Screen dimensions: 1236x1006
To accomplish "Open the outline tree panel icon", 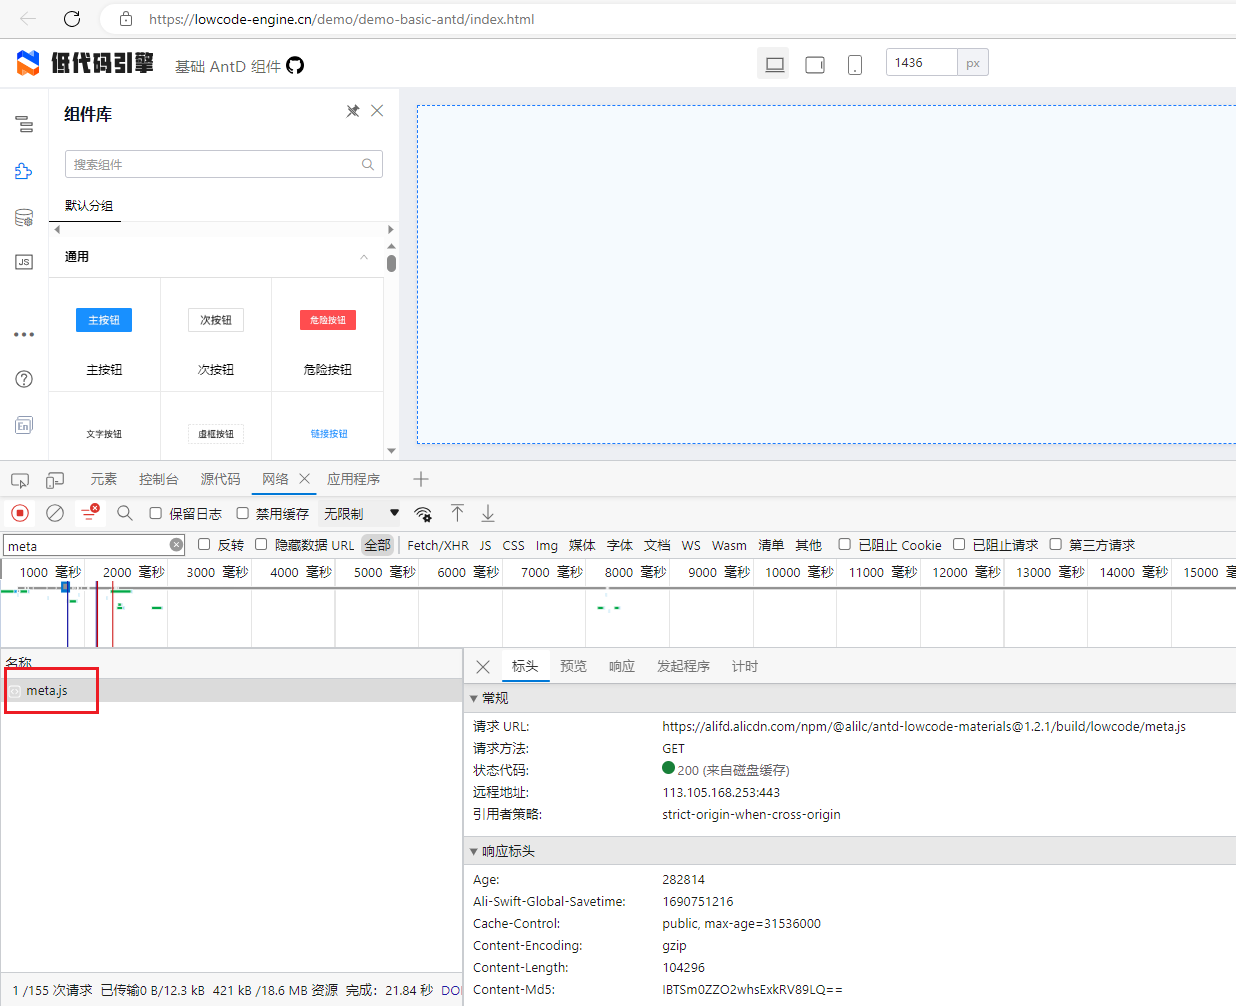I will pos(23,124).
